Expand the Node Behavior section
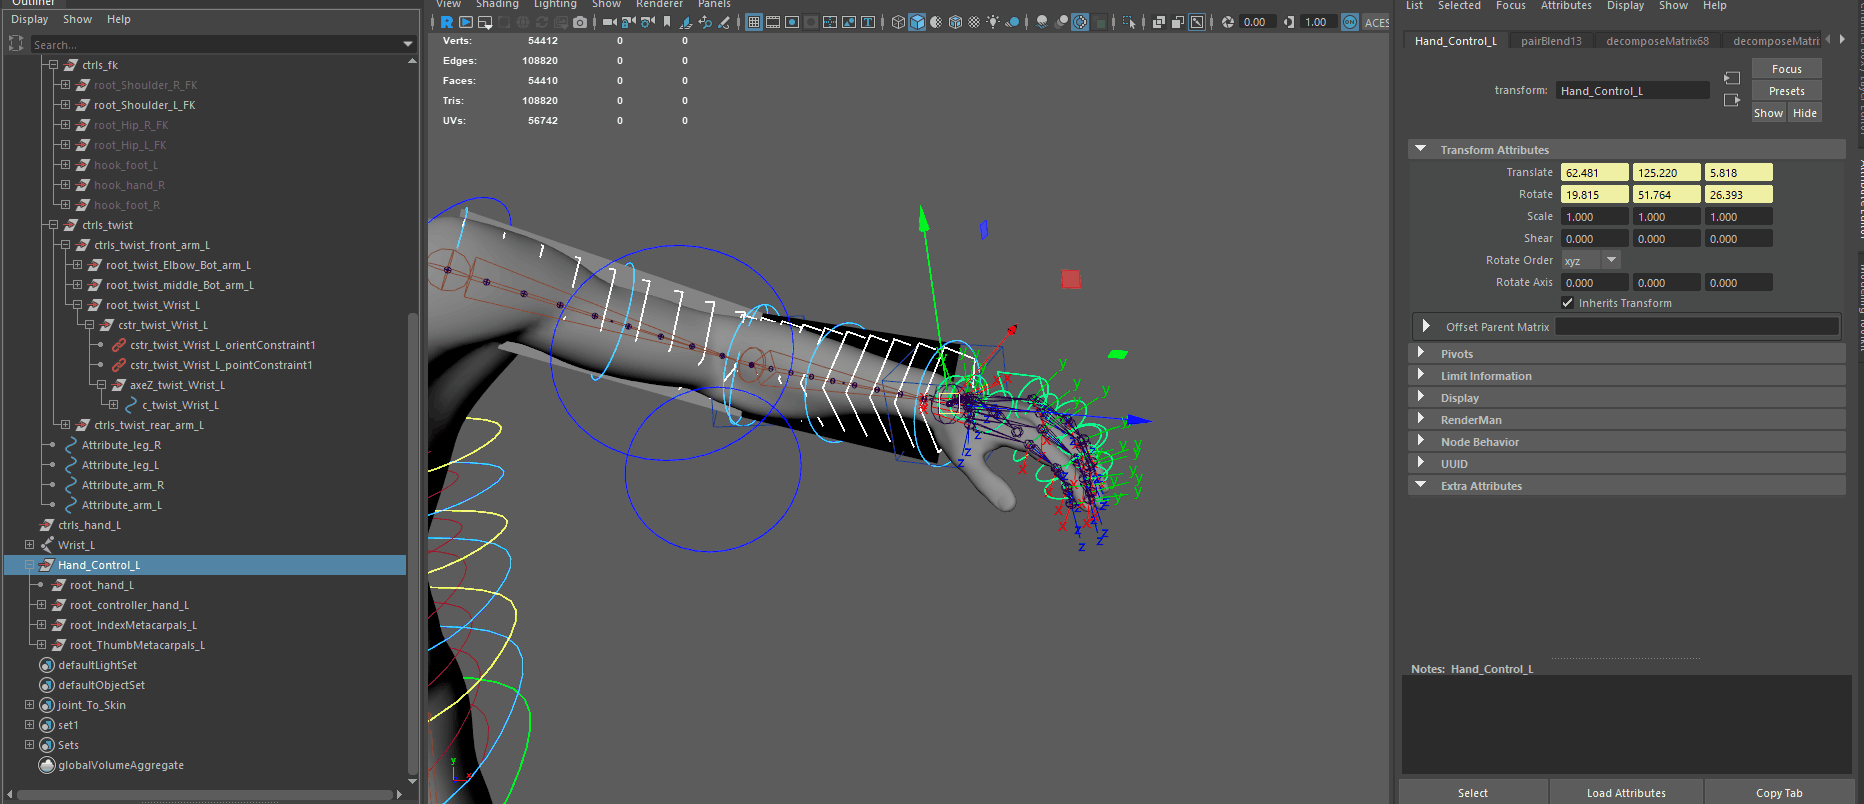This screenshot has width=1864, height=804. tap(1420, 441)
